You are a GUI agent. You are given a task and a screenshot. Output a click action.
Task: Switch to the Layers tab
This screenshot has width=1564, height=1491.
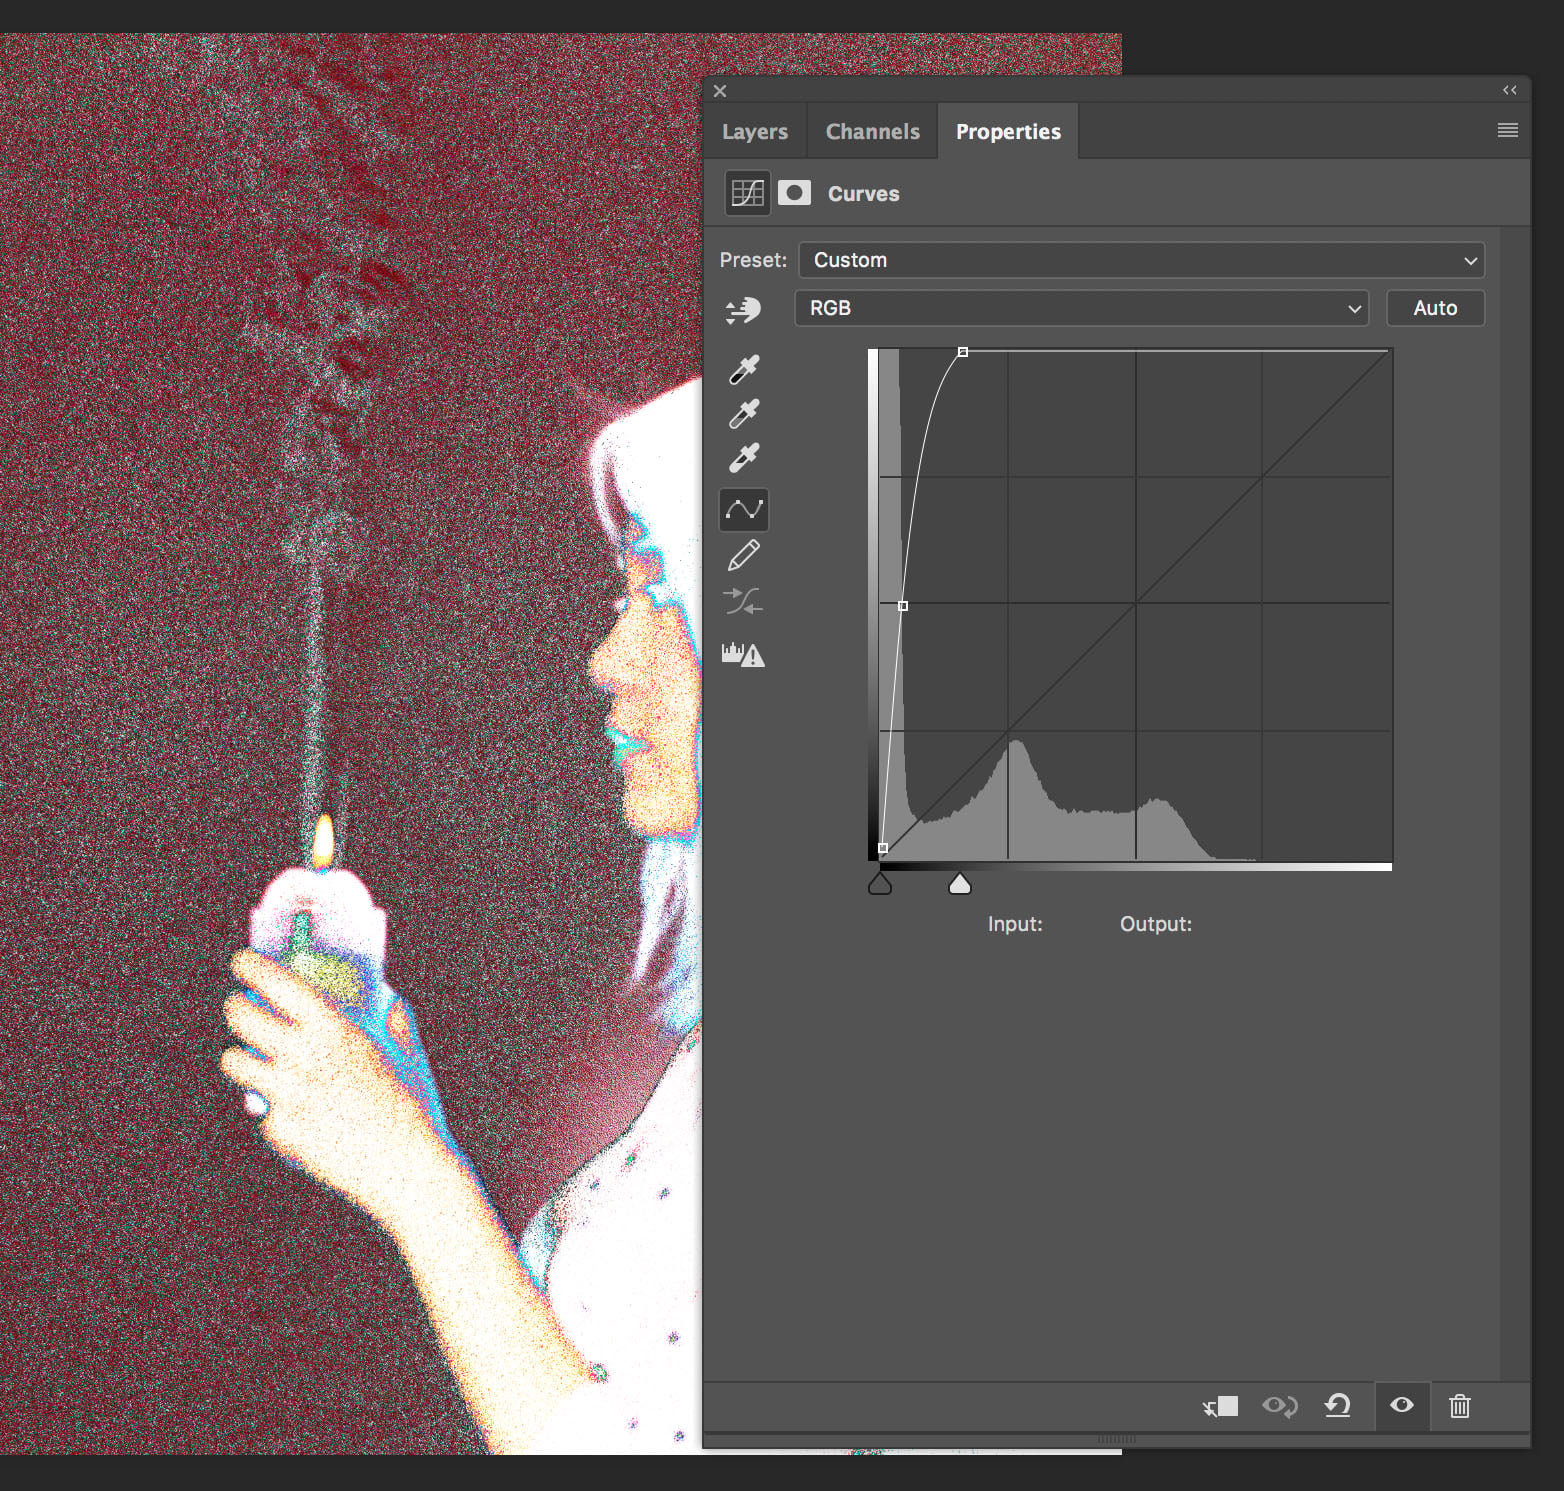pyautogui.click(x=755, y=131)
